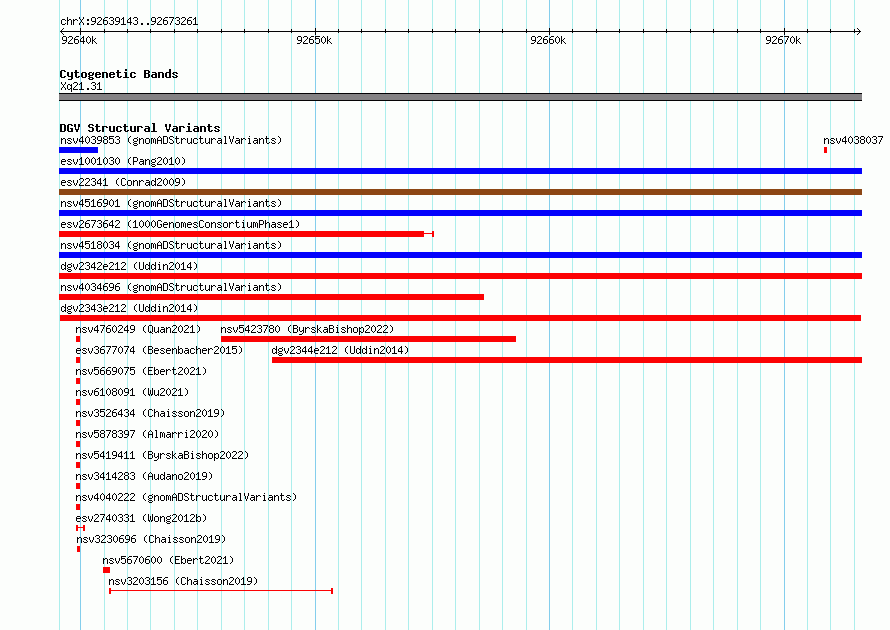Click nsv5423780 (ByrskaBishop2022) label
Image resolution: width=890 pixels, height=630 pixels.
tap(307, 329)
